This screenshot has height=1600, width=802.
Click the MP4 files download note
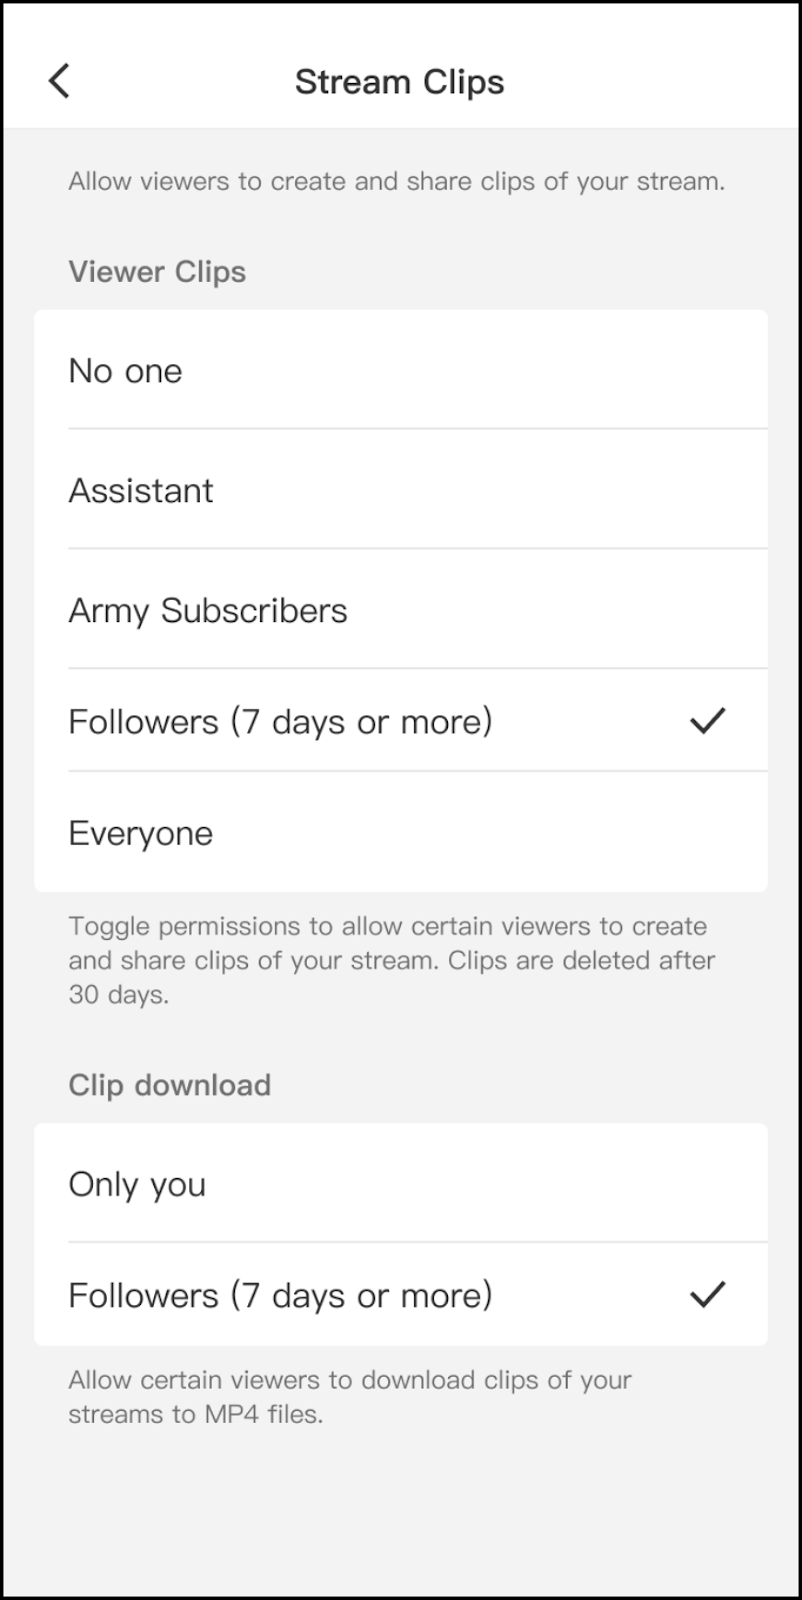pos(350,1397)
